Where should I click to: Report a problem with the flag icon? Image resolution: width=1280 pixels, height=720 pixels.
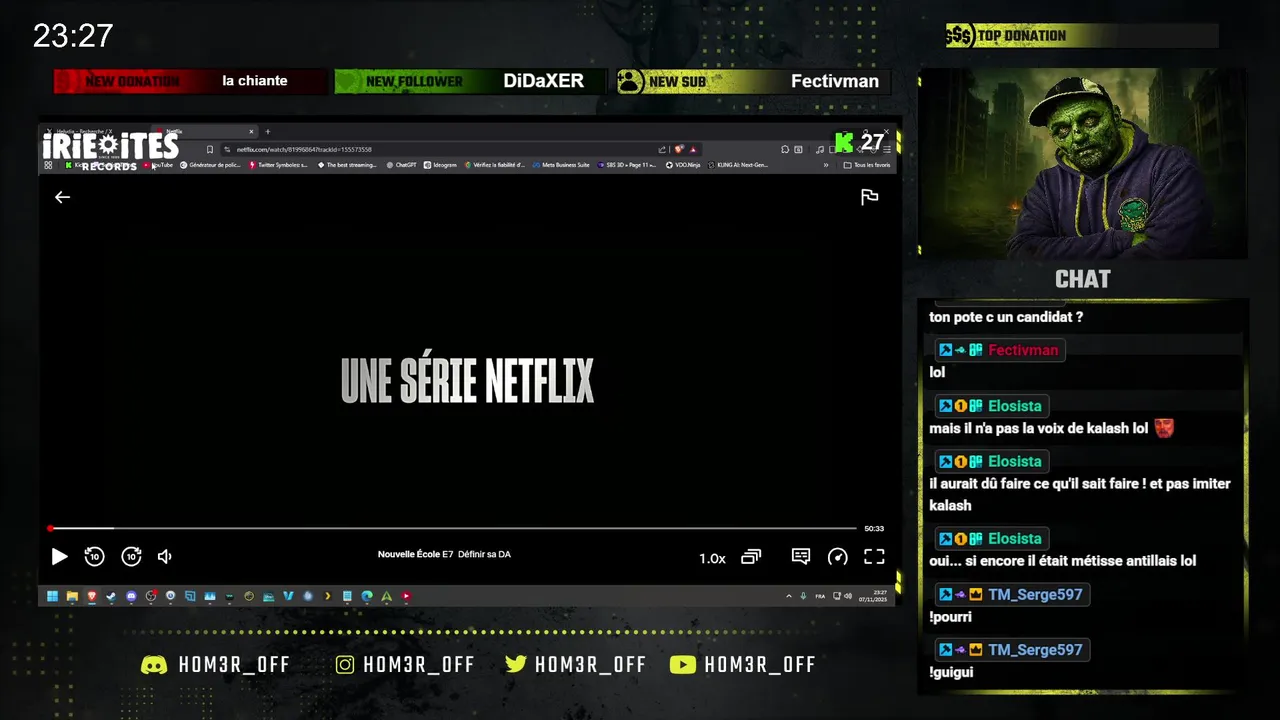pyautogui.click(x=870, y=197)
